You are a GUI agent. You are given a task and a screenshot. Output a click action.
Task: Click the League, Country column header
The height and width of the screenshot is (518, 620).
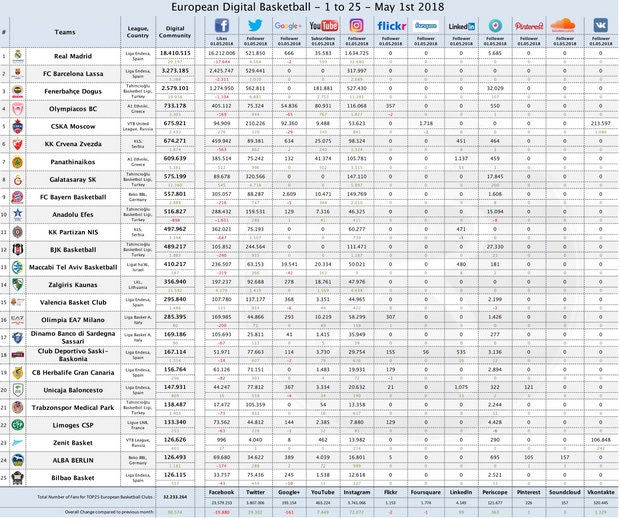138,32
